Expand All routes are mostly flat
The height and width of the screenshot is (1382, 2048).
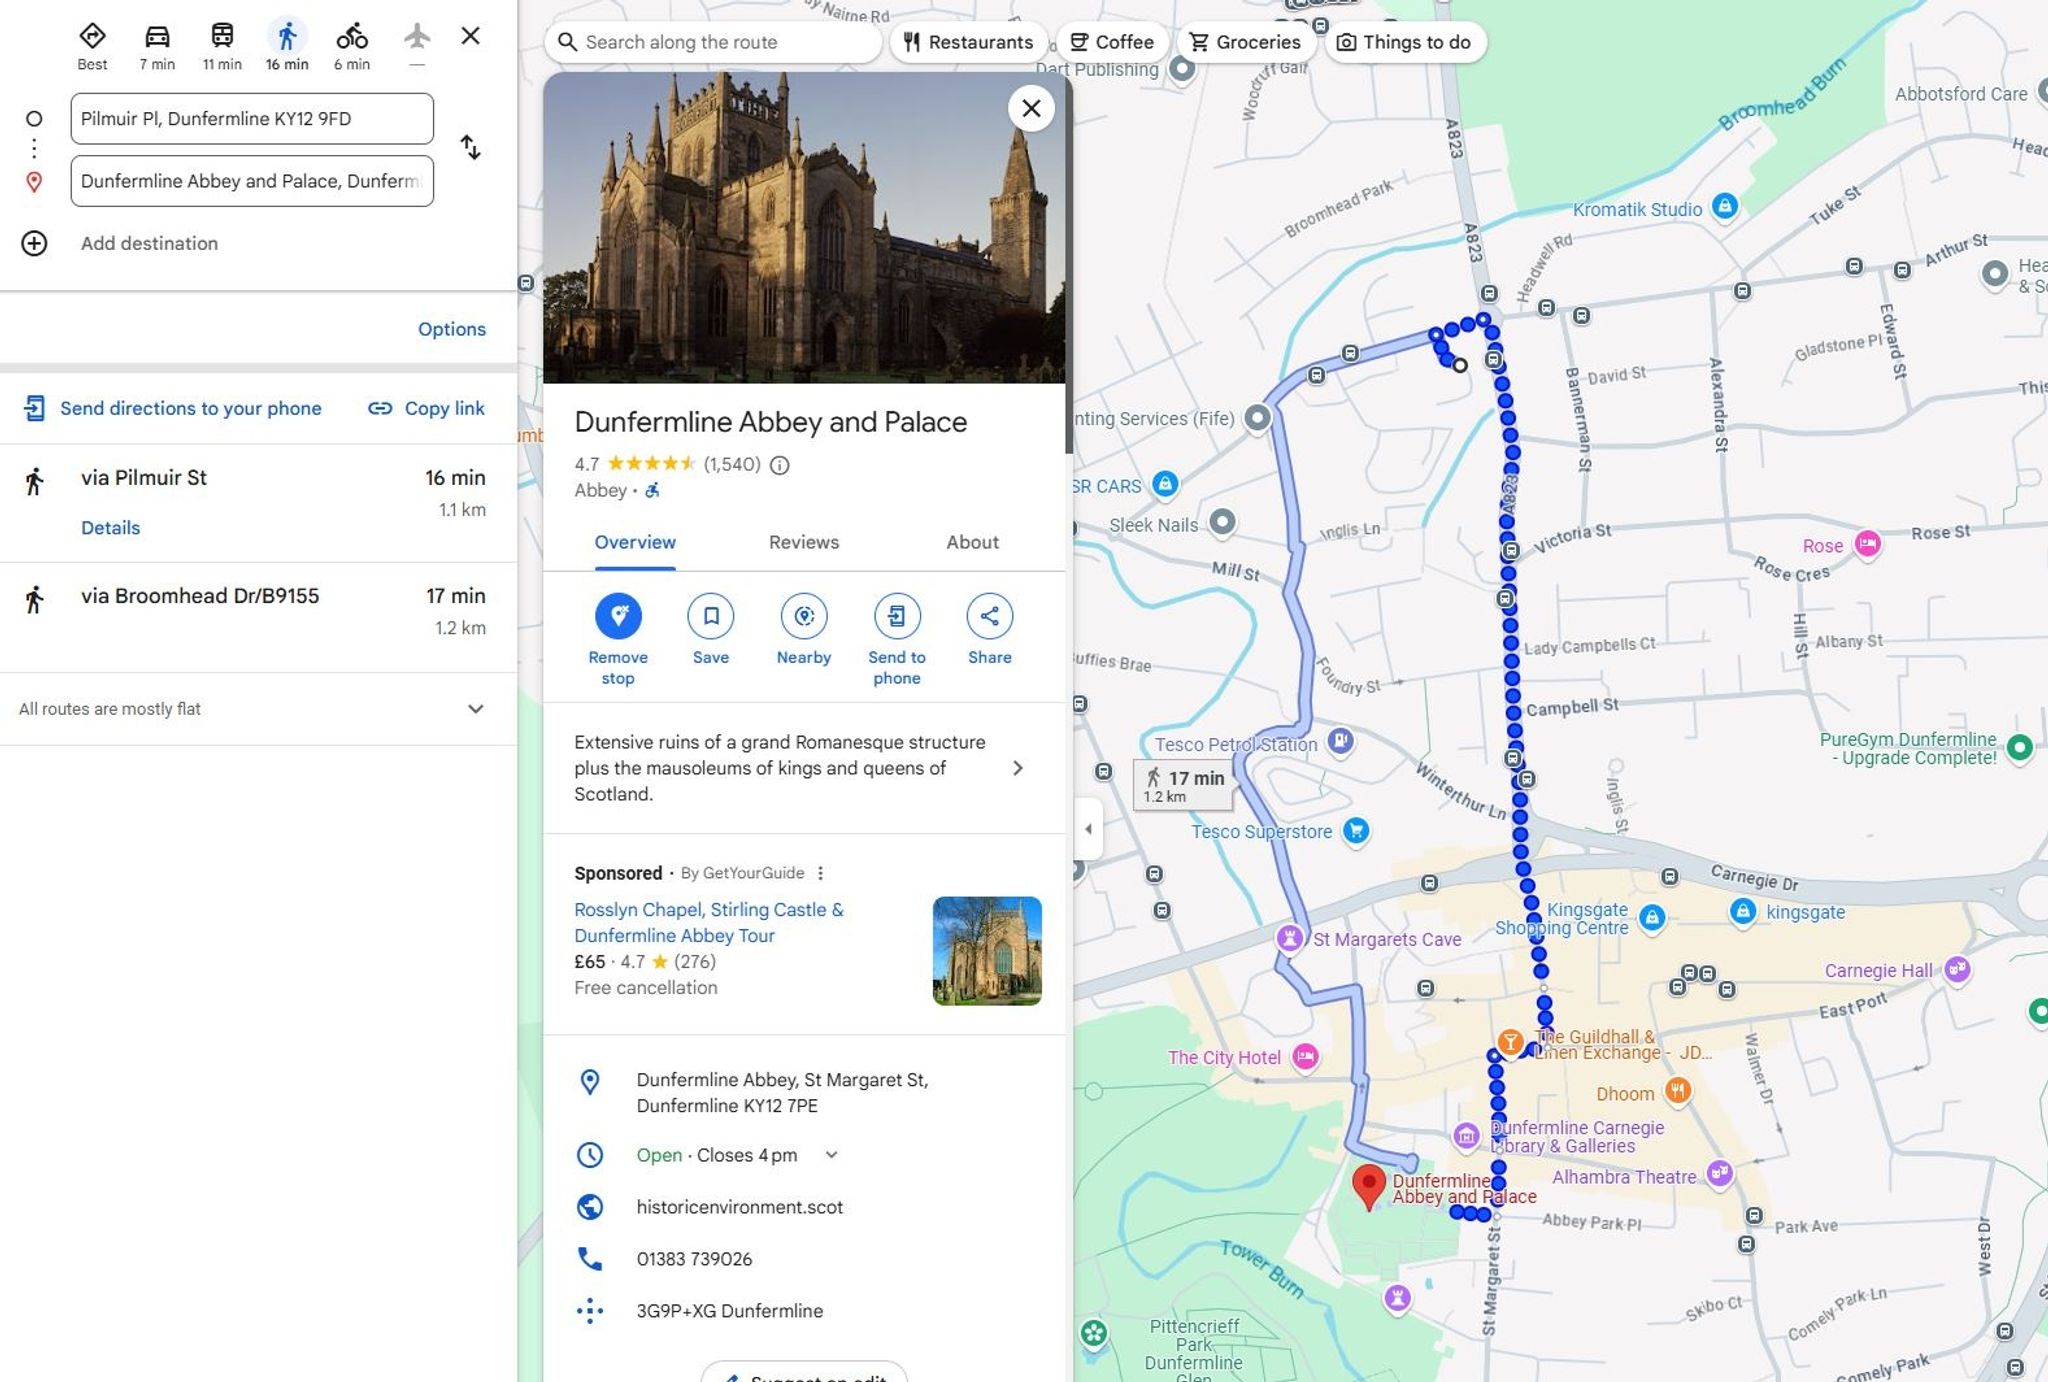[x=258, y=709]
